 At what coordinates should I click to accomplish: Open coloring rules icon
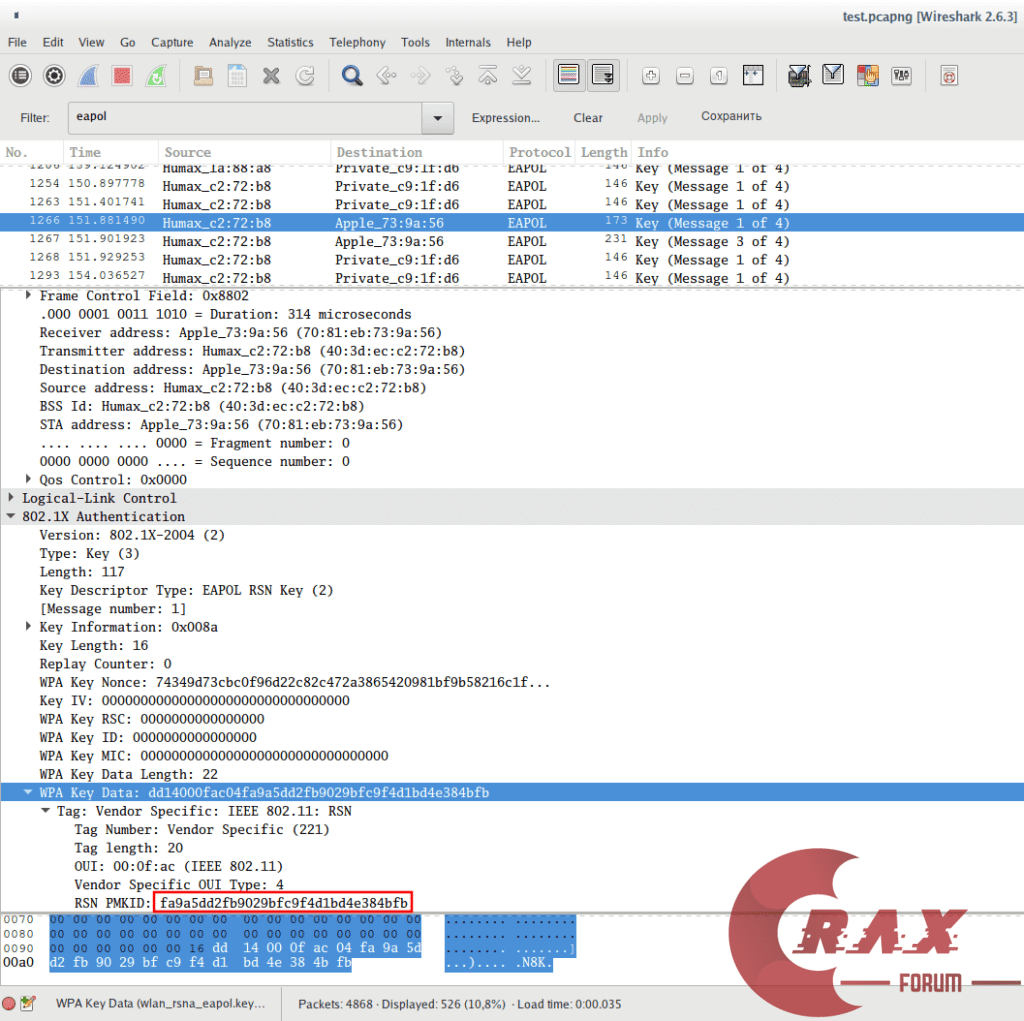click(867, 76)
